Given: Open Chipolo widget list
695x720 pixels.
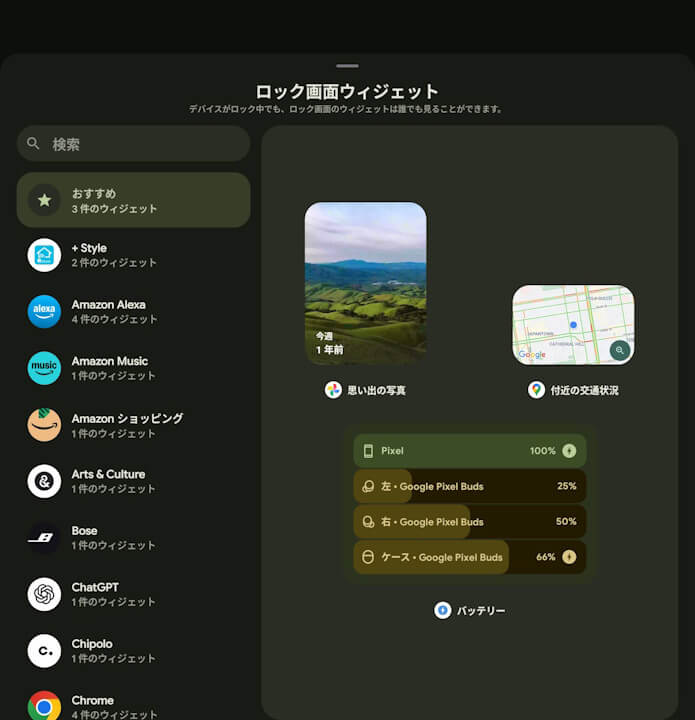Looking at the screenshot, I should tap(134, 651).
